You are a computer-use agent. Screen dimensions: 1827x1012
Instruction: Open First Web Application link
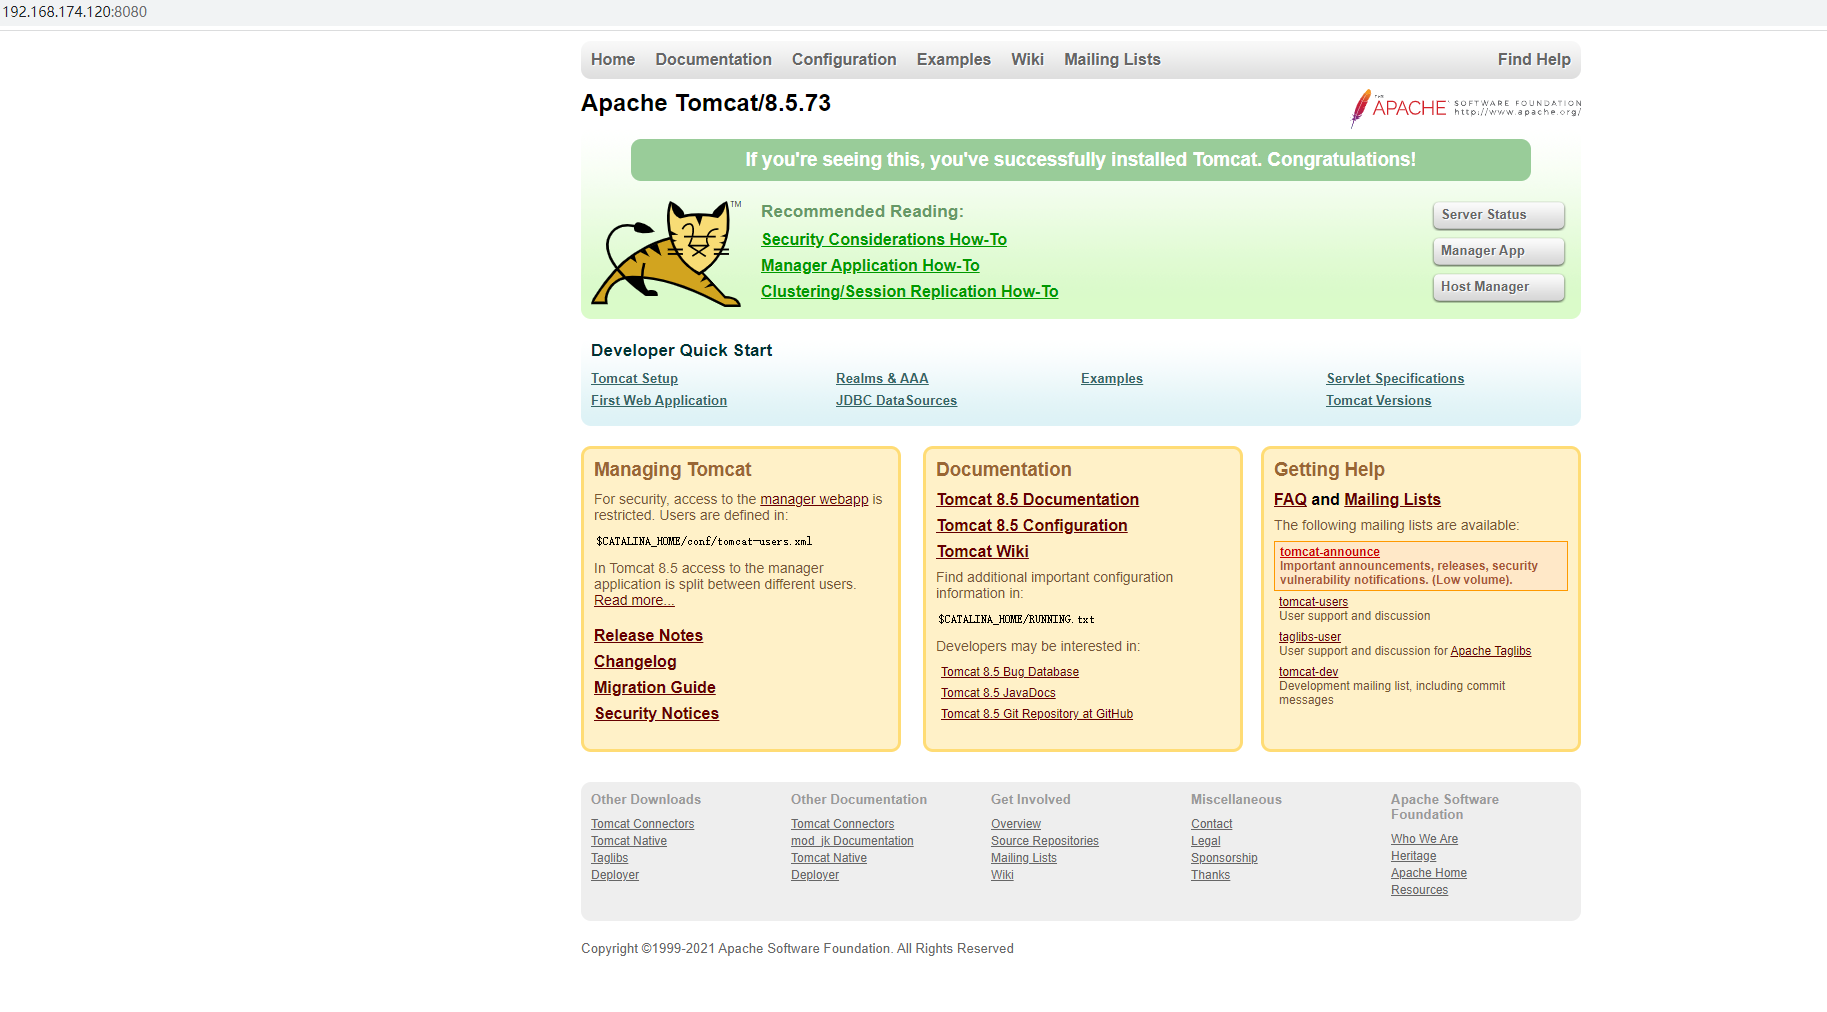659,401
